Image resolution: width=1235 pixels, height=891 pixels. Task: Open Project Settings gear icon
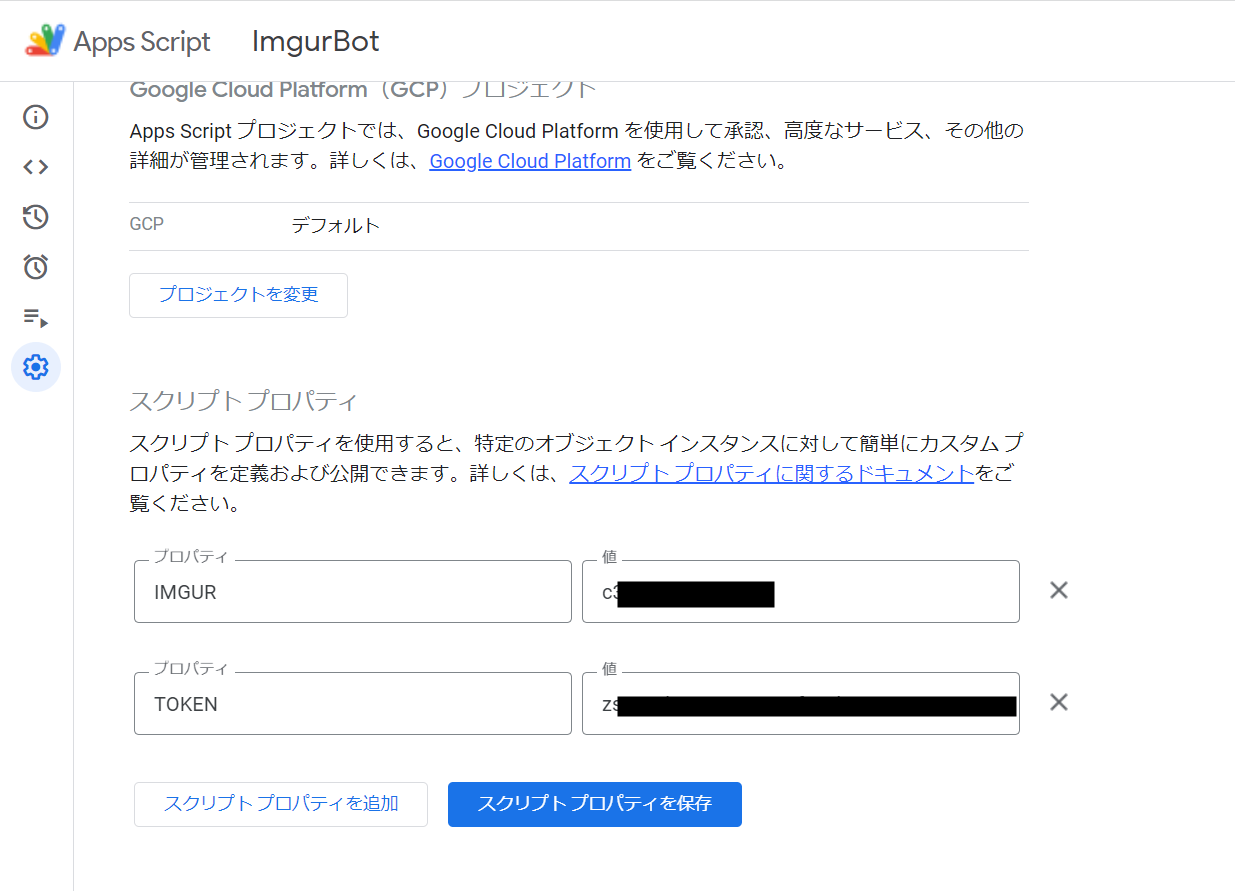(36, 368)
